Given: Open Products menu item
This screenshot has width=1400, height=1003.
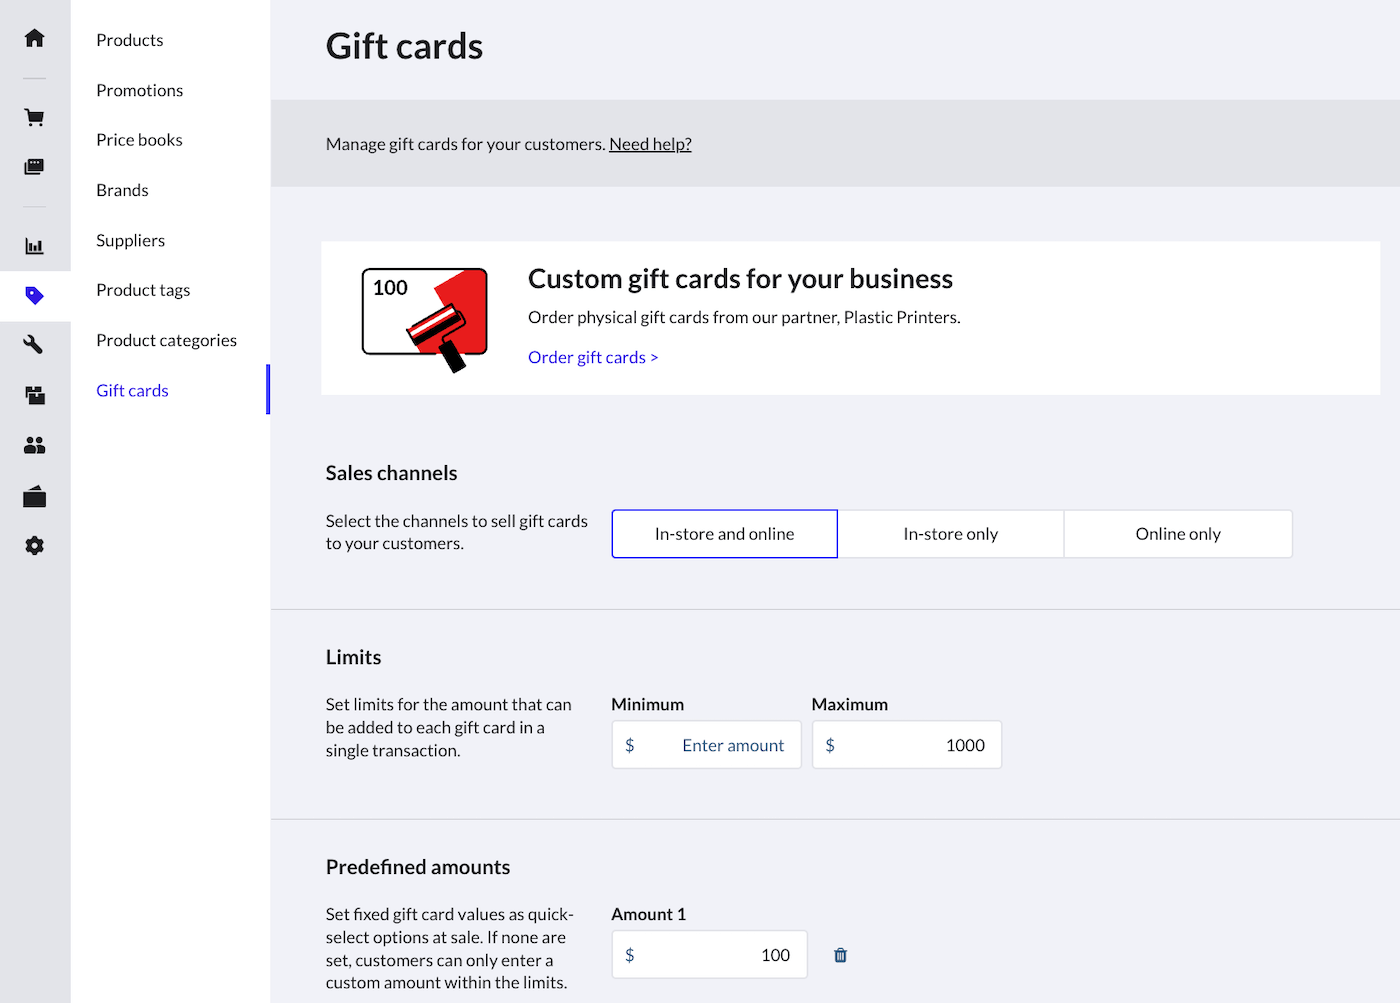Looking at the screenshot, I should (x=130, y=40).
